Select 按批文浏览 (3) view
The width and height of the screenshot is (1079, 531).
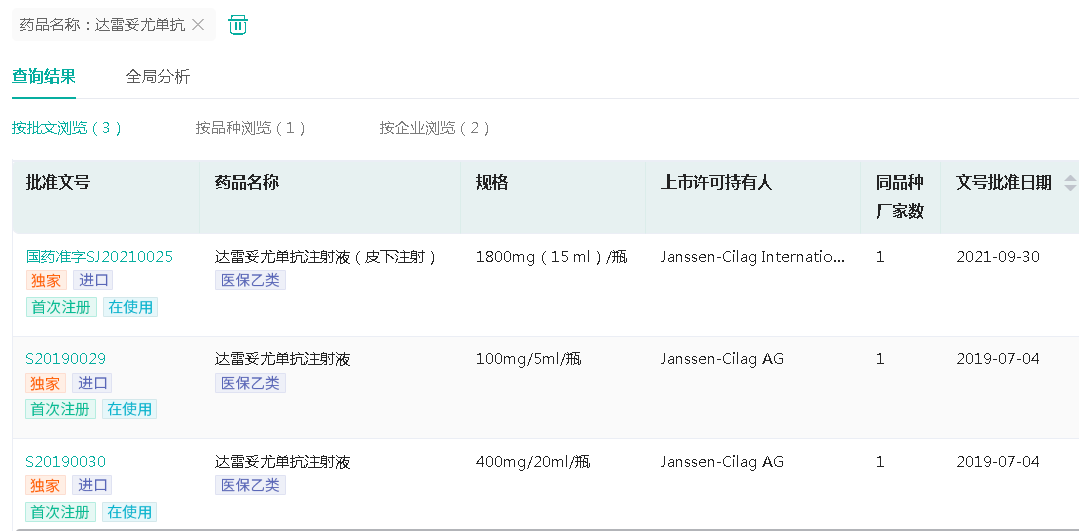tap(67, 128)
